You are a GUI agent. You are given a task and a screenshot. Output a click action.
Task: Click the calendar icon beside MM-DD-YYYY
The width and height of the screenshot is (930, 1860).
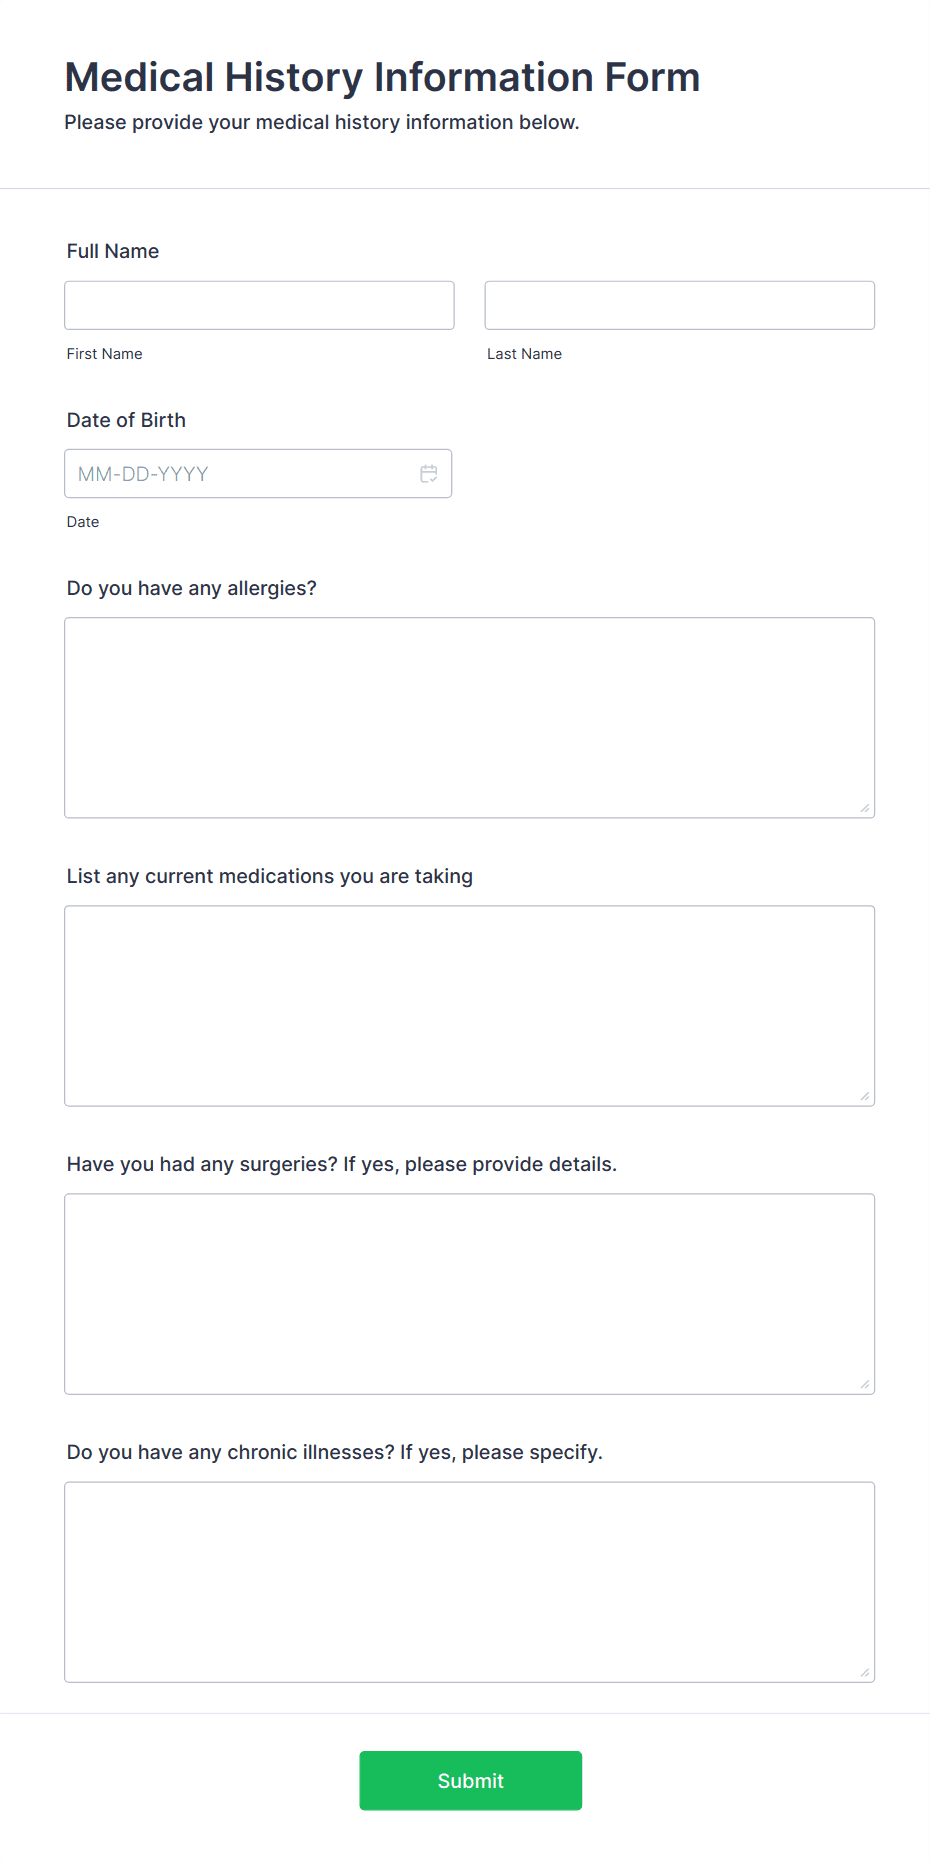pyautogui.click(x=429, y=473)
